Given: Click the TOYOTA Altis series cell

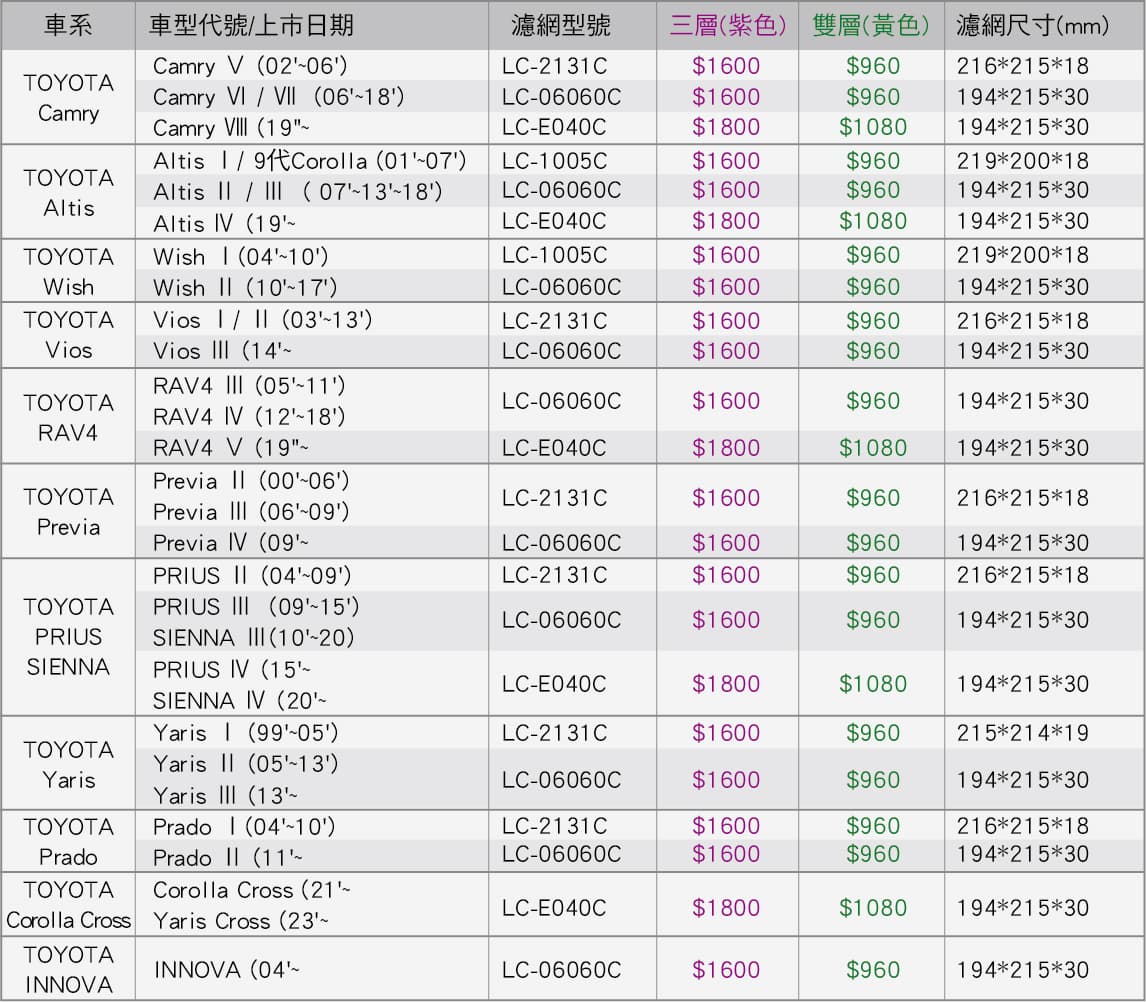Looking at the screenshot, I should (68, 193).
